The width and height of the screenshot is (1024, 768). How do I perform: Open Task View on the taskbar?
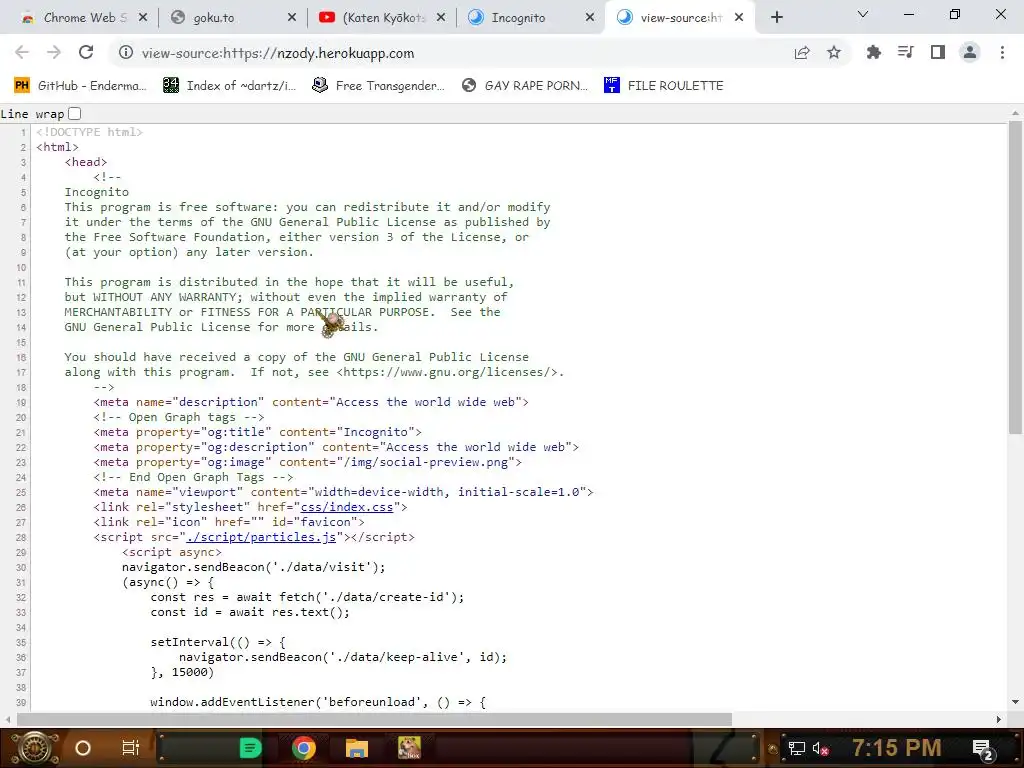coord(131,748)
